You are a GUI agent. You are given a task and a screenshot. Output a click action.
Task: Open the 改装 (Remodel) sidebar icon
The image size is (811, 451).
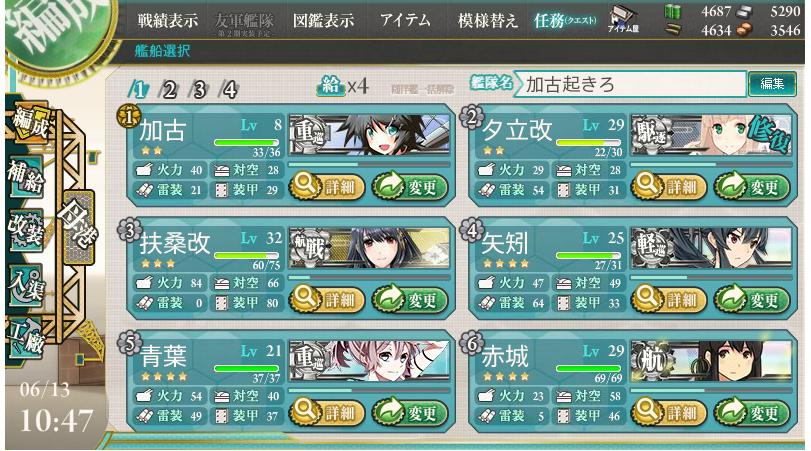(x=26, y=230)
